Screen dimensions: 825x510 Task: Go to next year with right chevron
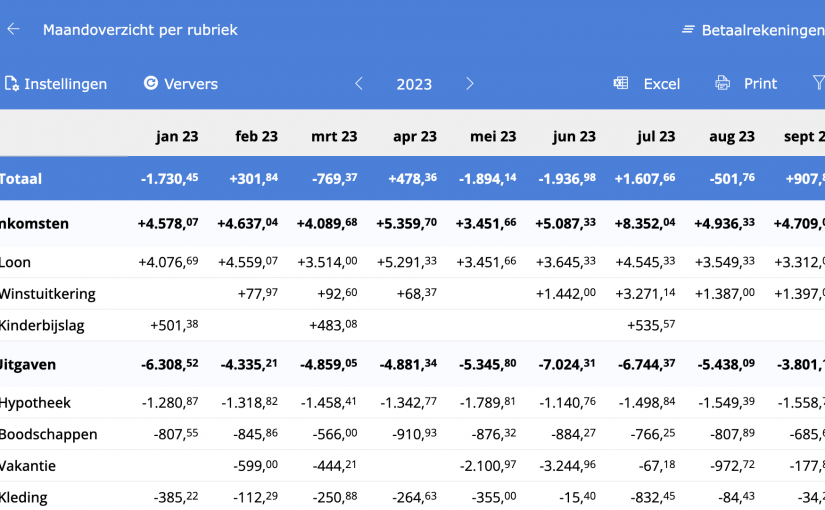(470, 84)
